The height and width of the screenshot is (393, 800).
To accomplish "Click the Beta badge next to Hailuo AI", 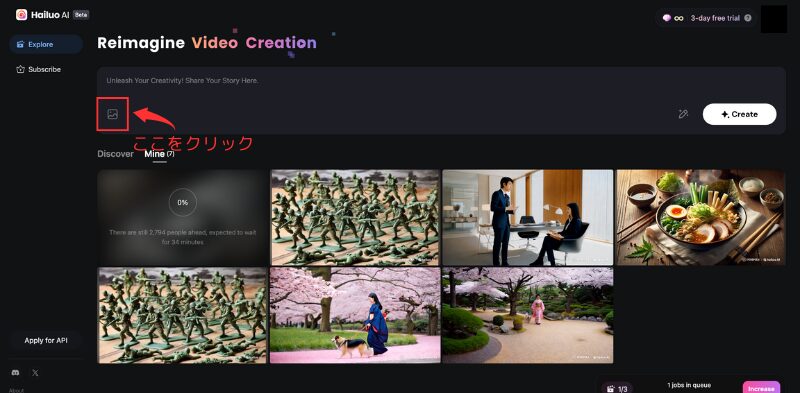I will pos(81,15).
